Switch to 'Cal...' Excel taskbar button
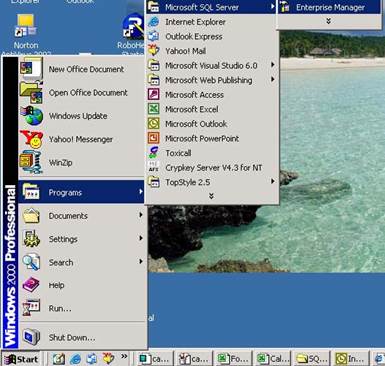Screen dimensions: 385x366 (x=272, y=359)
